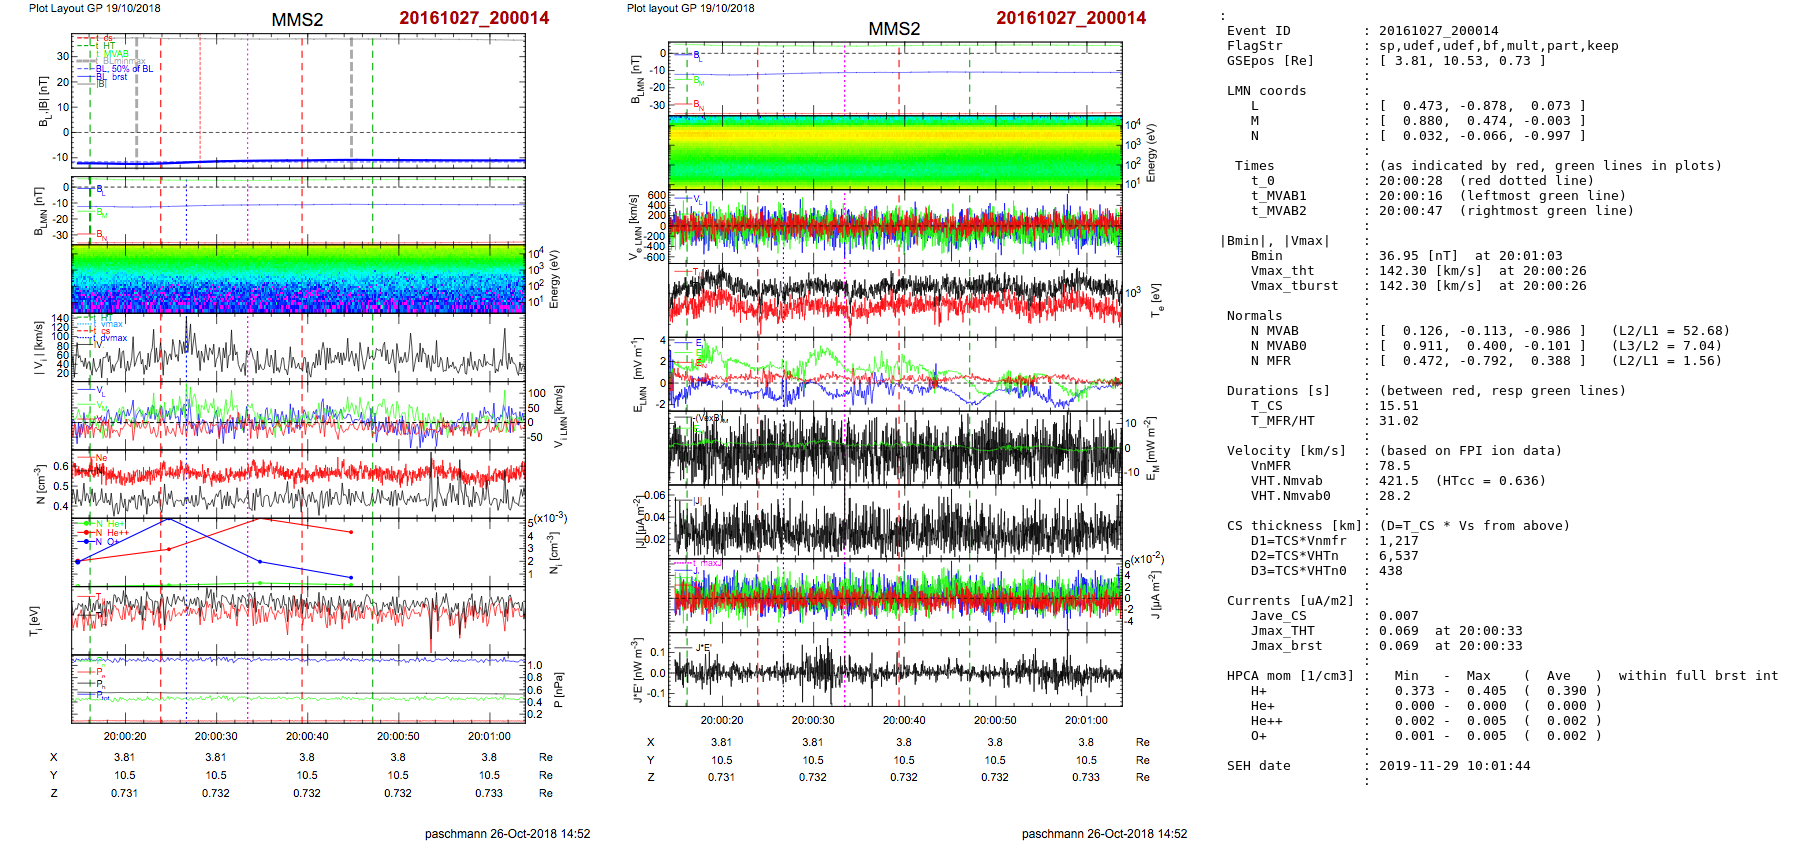The width and height of the screenshot is (1804, 841).
Task: Click the 20:01:00 time tick on right plot
Action: coord(1085,720)
